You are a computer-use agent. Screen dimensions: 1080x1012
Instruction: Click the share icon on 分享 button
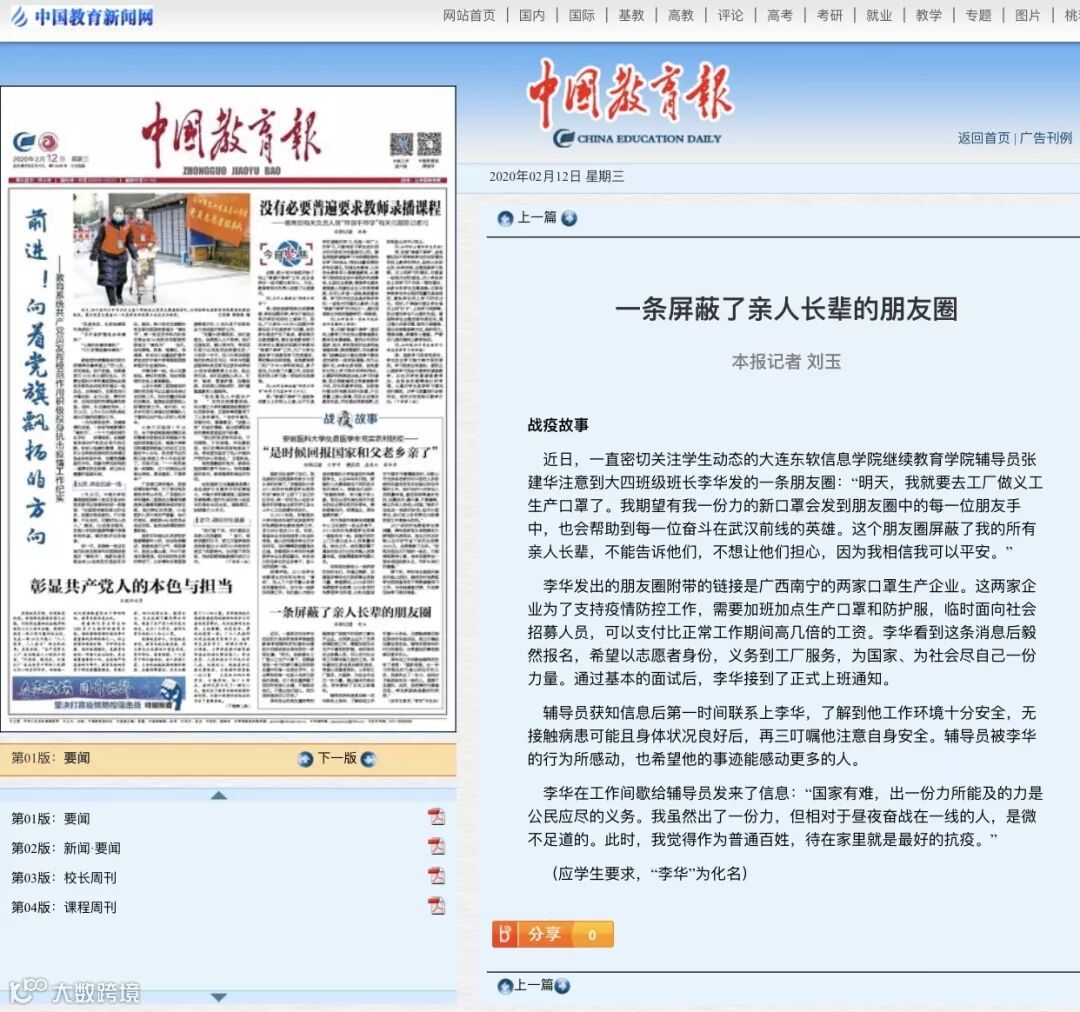point(505,934)
